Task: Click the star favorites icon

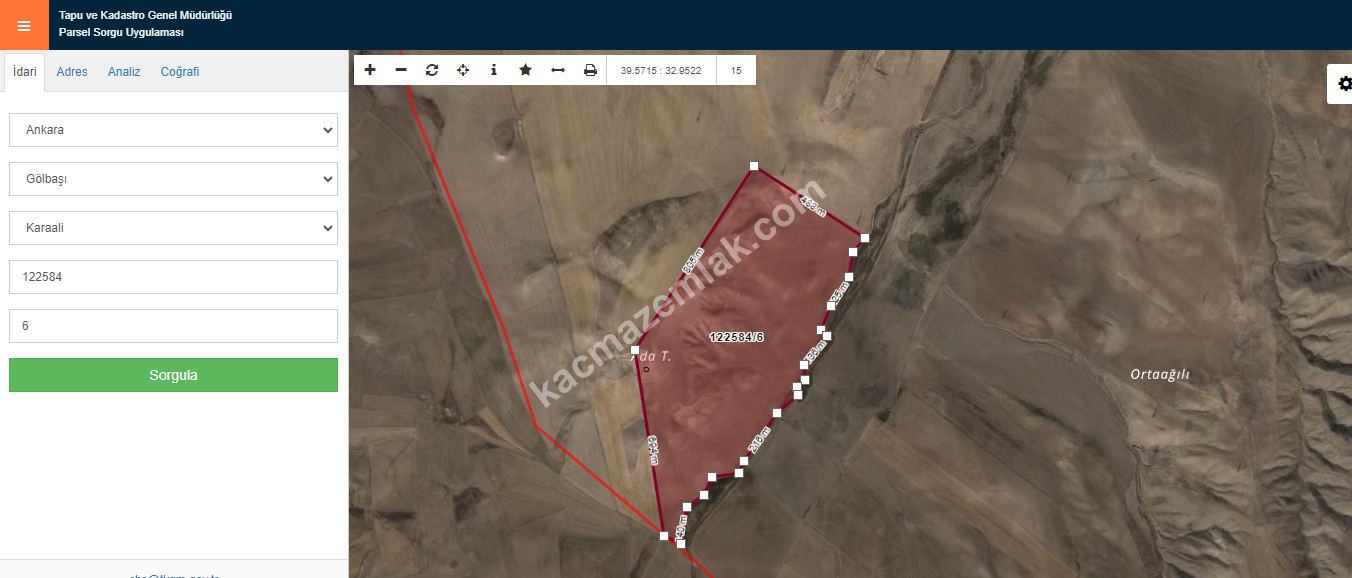Action: [x=525, y=70]
